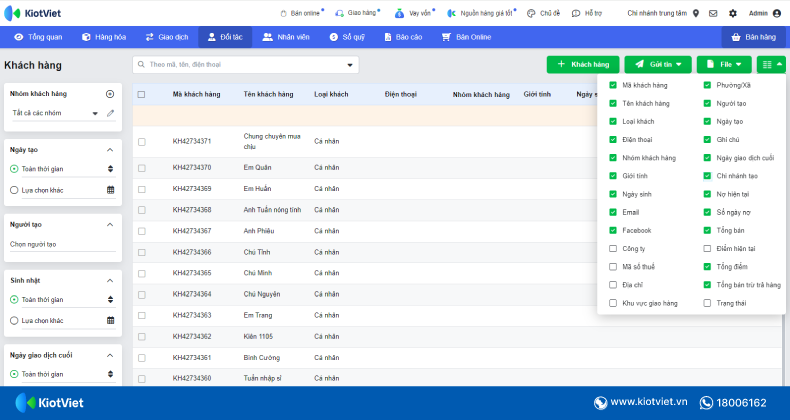Expand the File dropdown button

[x=724, y=64]
